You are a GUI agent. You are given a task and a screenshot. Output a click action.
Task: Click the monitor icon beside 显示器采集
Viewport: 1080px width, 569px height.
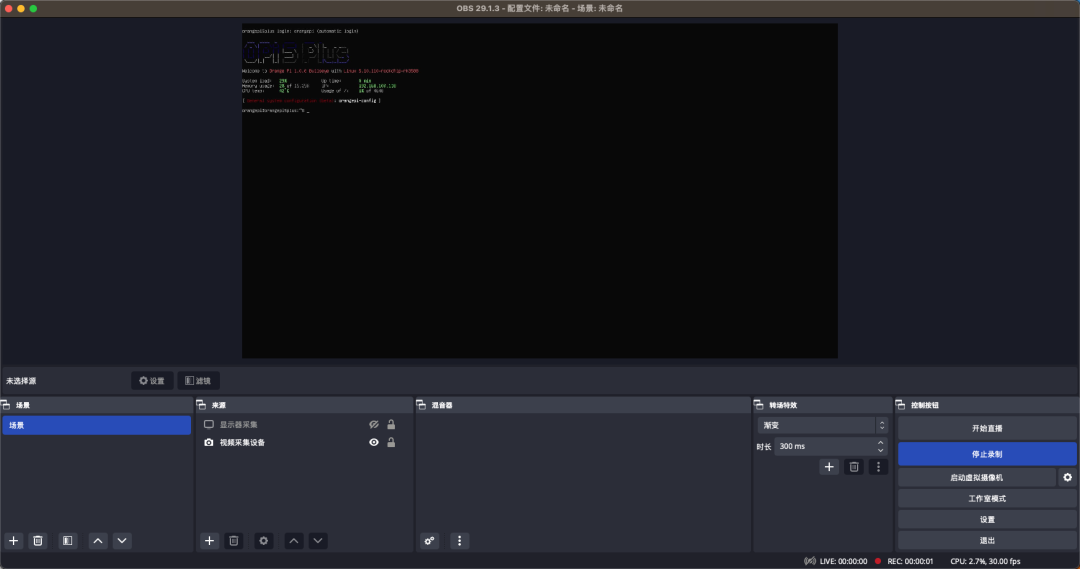click(x=209, y=424)
